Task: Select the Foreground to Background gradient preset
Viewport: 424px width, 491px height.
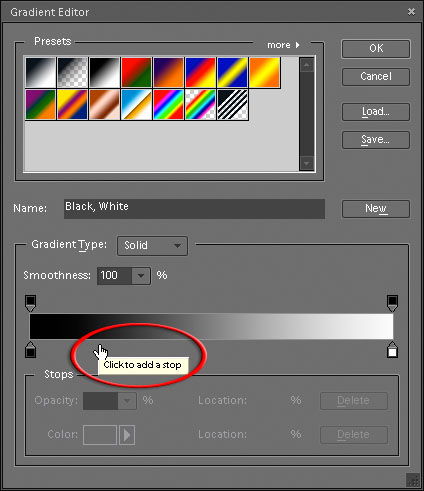Action: 40,73
